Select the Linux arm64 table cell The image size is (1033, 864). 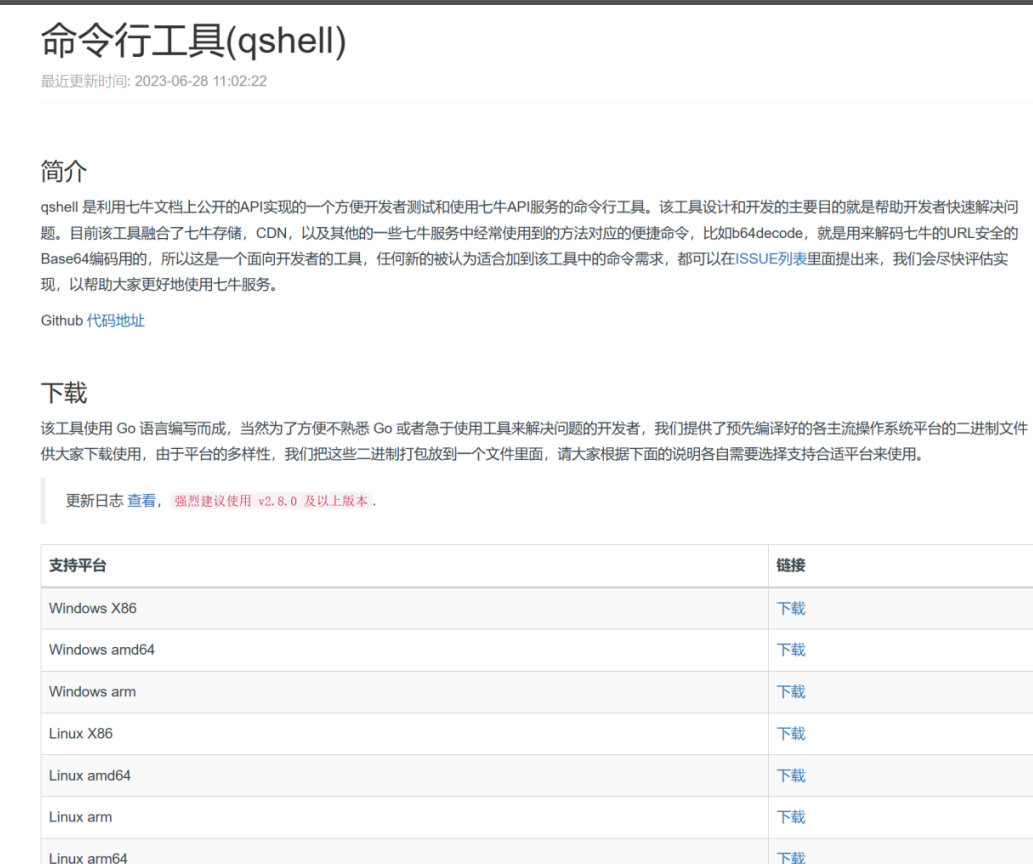point(405,851)
